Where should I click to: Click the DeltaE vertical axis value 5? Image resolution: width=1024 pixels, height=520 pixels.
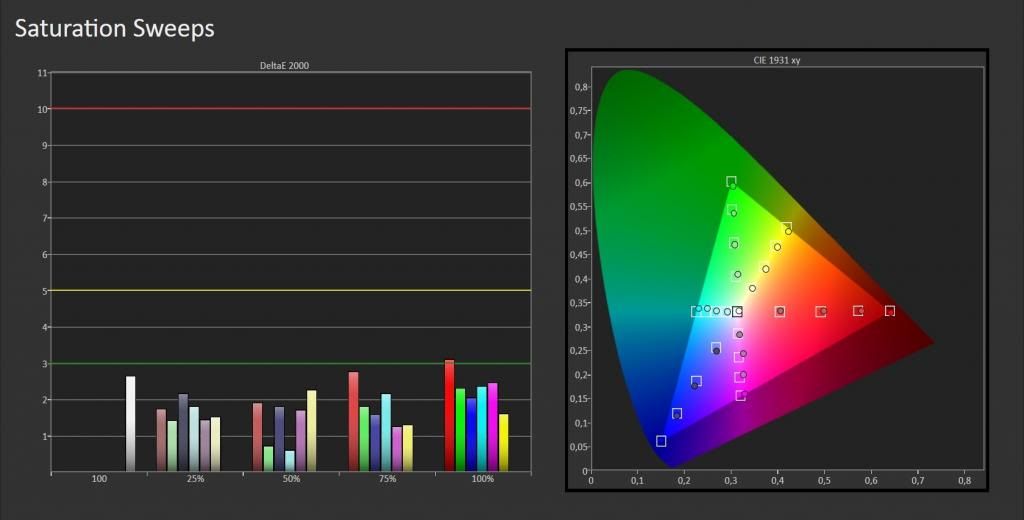44,291
